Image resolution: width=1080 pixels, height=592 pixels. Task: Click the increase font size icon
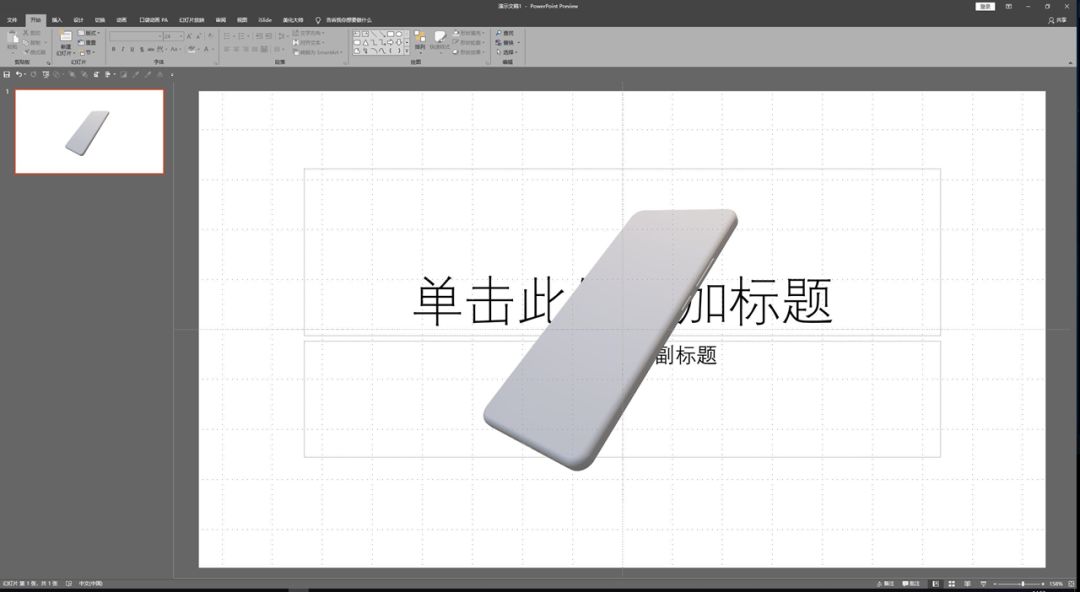(x=189, y=35)
